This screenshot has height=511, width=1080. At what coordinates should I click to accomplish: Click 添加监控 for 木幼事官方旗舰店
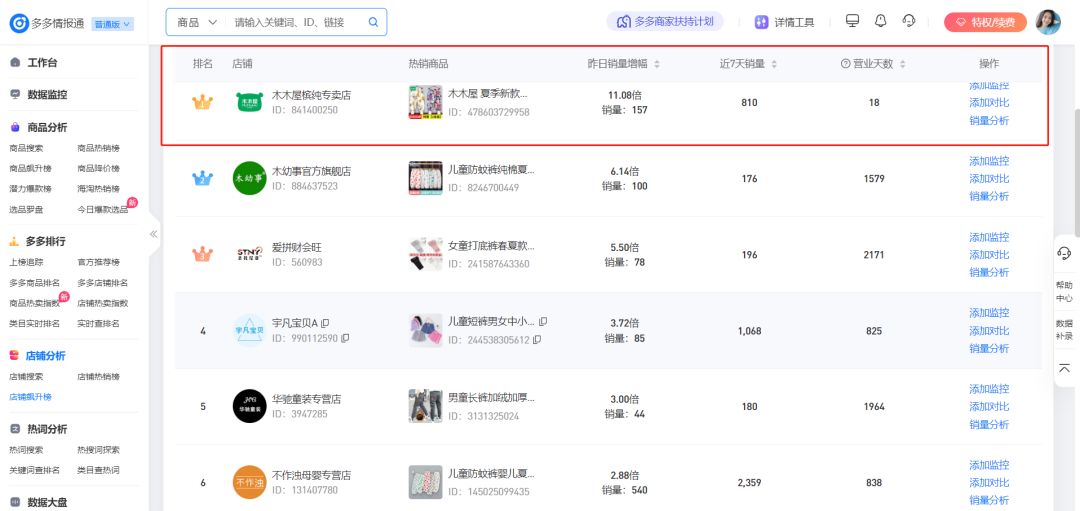point(989,161)
